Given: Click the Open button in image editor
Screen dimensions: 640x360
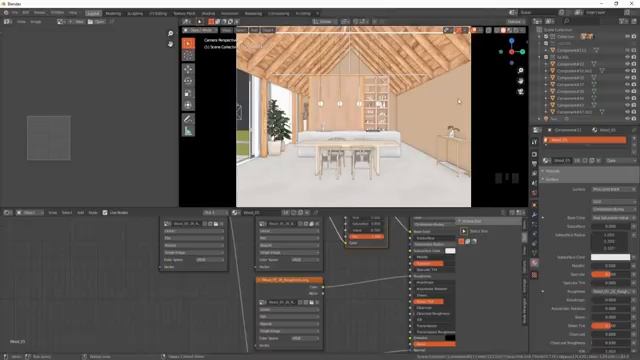Looking at the screenshot, I should tap(97, 22).
